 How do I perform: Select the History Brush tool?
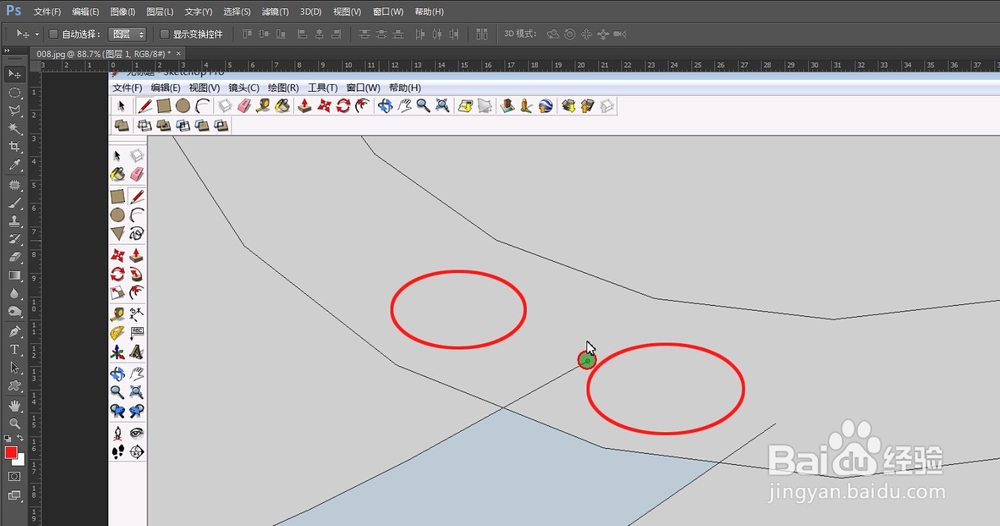(x=15, y=239)
